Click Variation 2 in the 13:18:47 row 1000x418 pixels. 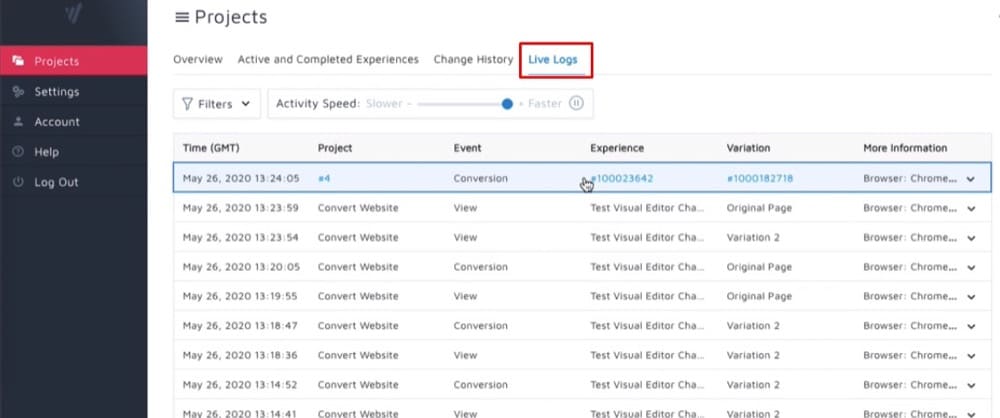[x=753, y=325]
